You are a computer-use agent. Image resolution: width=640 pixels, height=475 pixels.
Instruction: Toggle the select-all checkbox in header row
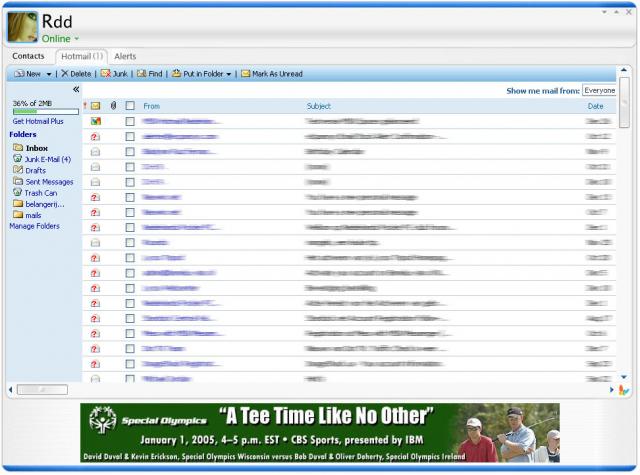pyautogui.click(x=130, y=106)
